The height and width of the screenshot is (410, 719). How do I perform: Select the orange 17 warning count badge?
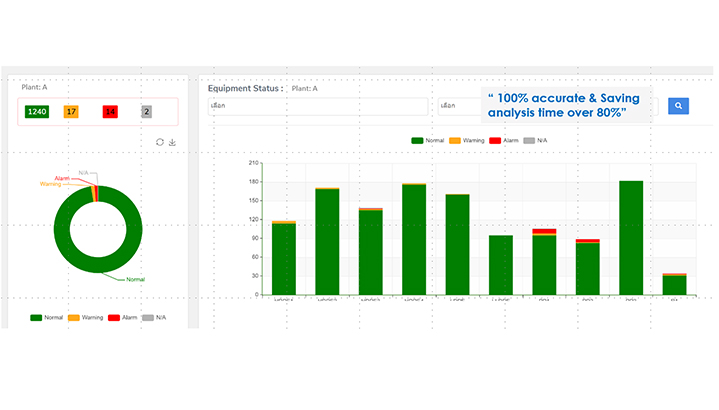[71, 112]
